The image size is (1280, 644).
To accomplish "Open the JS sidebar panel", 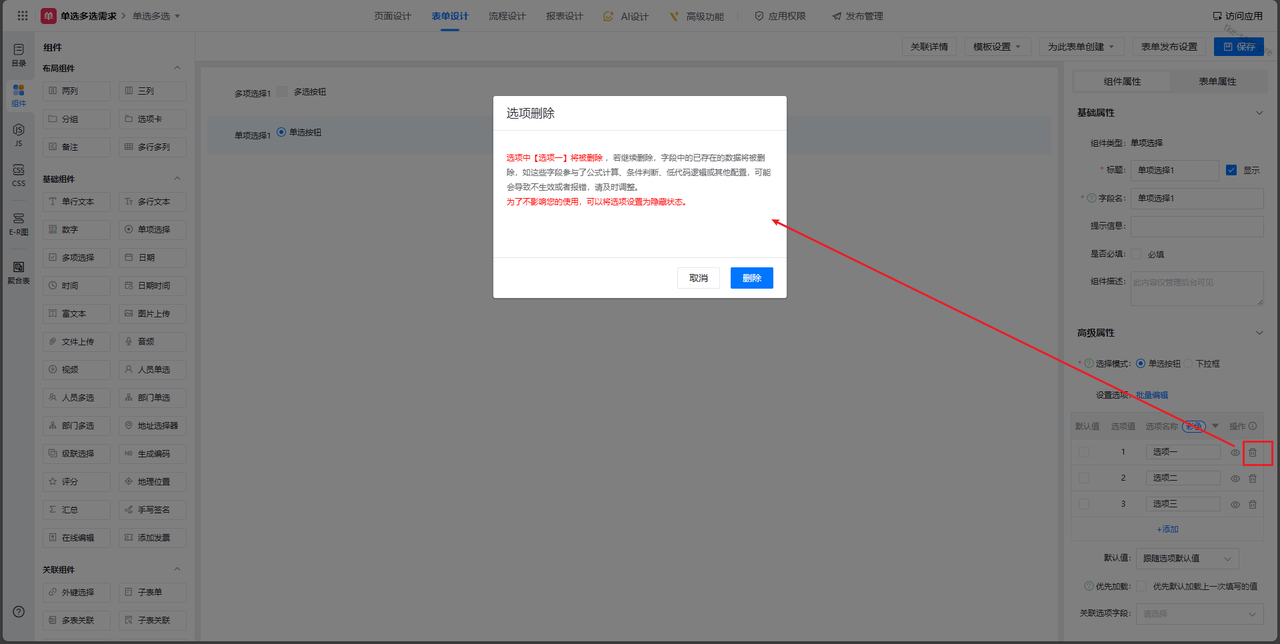I will (18, 135).
